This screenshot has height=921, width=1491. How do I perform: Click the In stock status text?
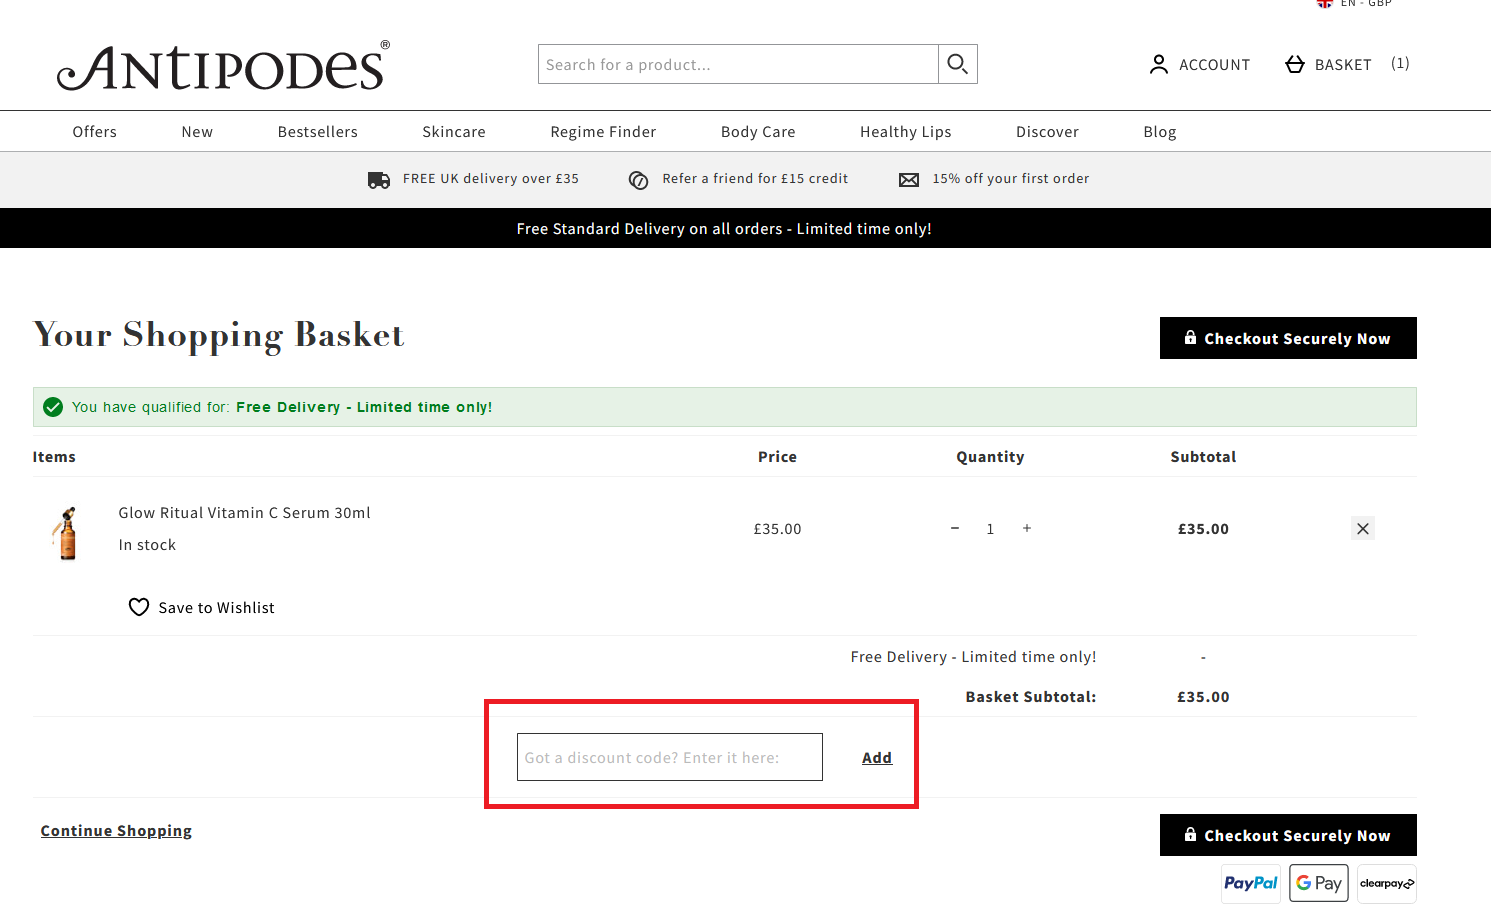point(147,545)
